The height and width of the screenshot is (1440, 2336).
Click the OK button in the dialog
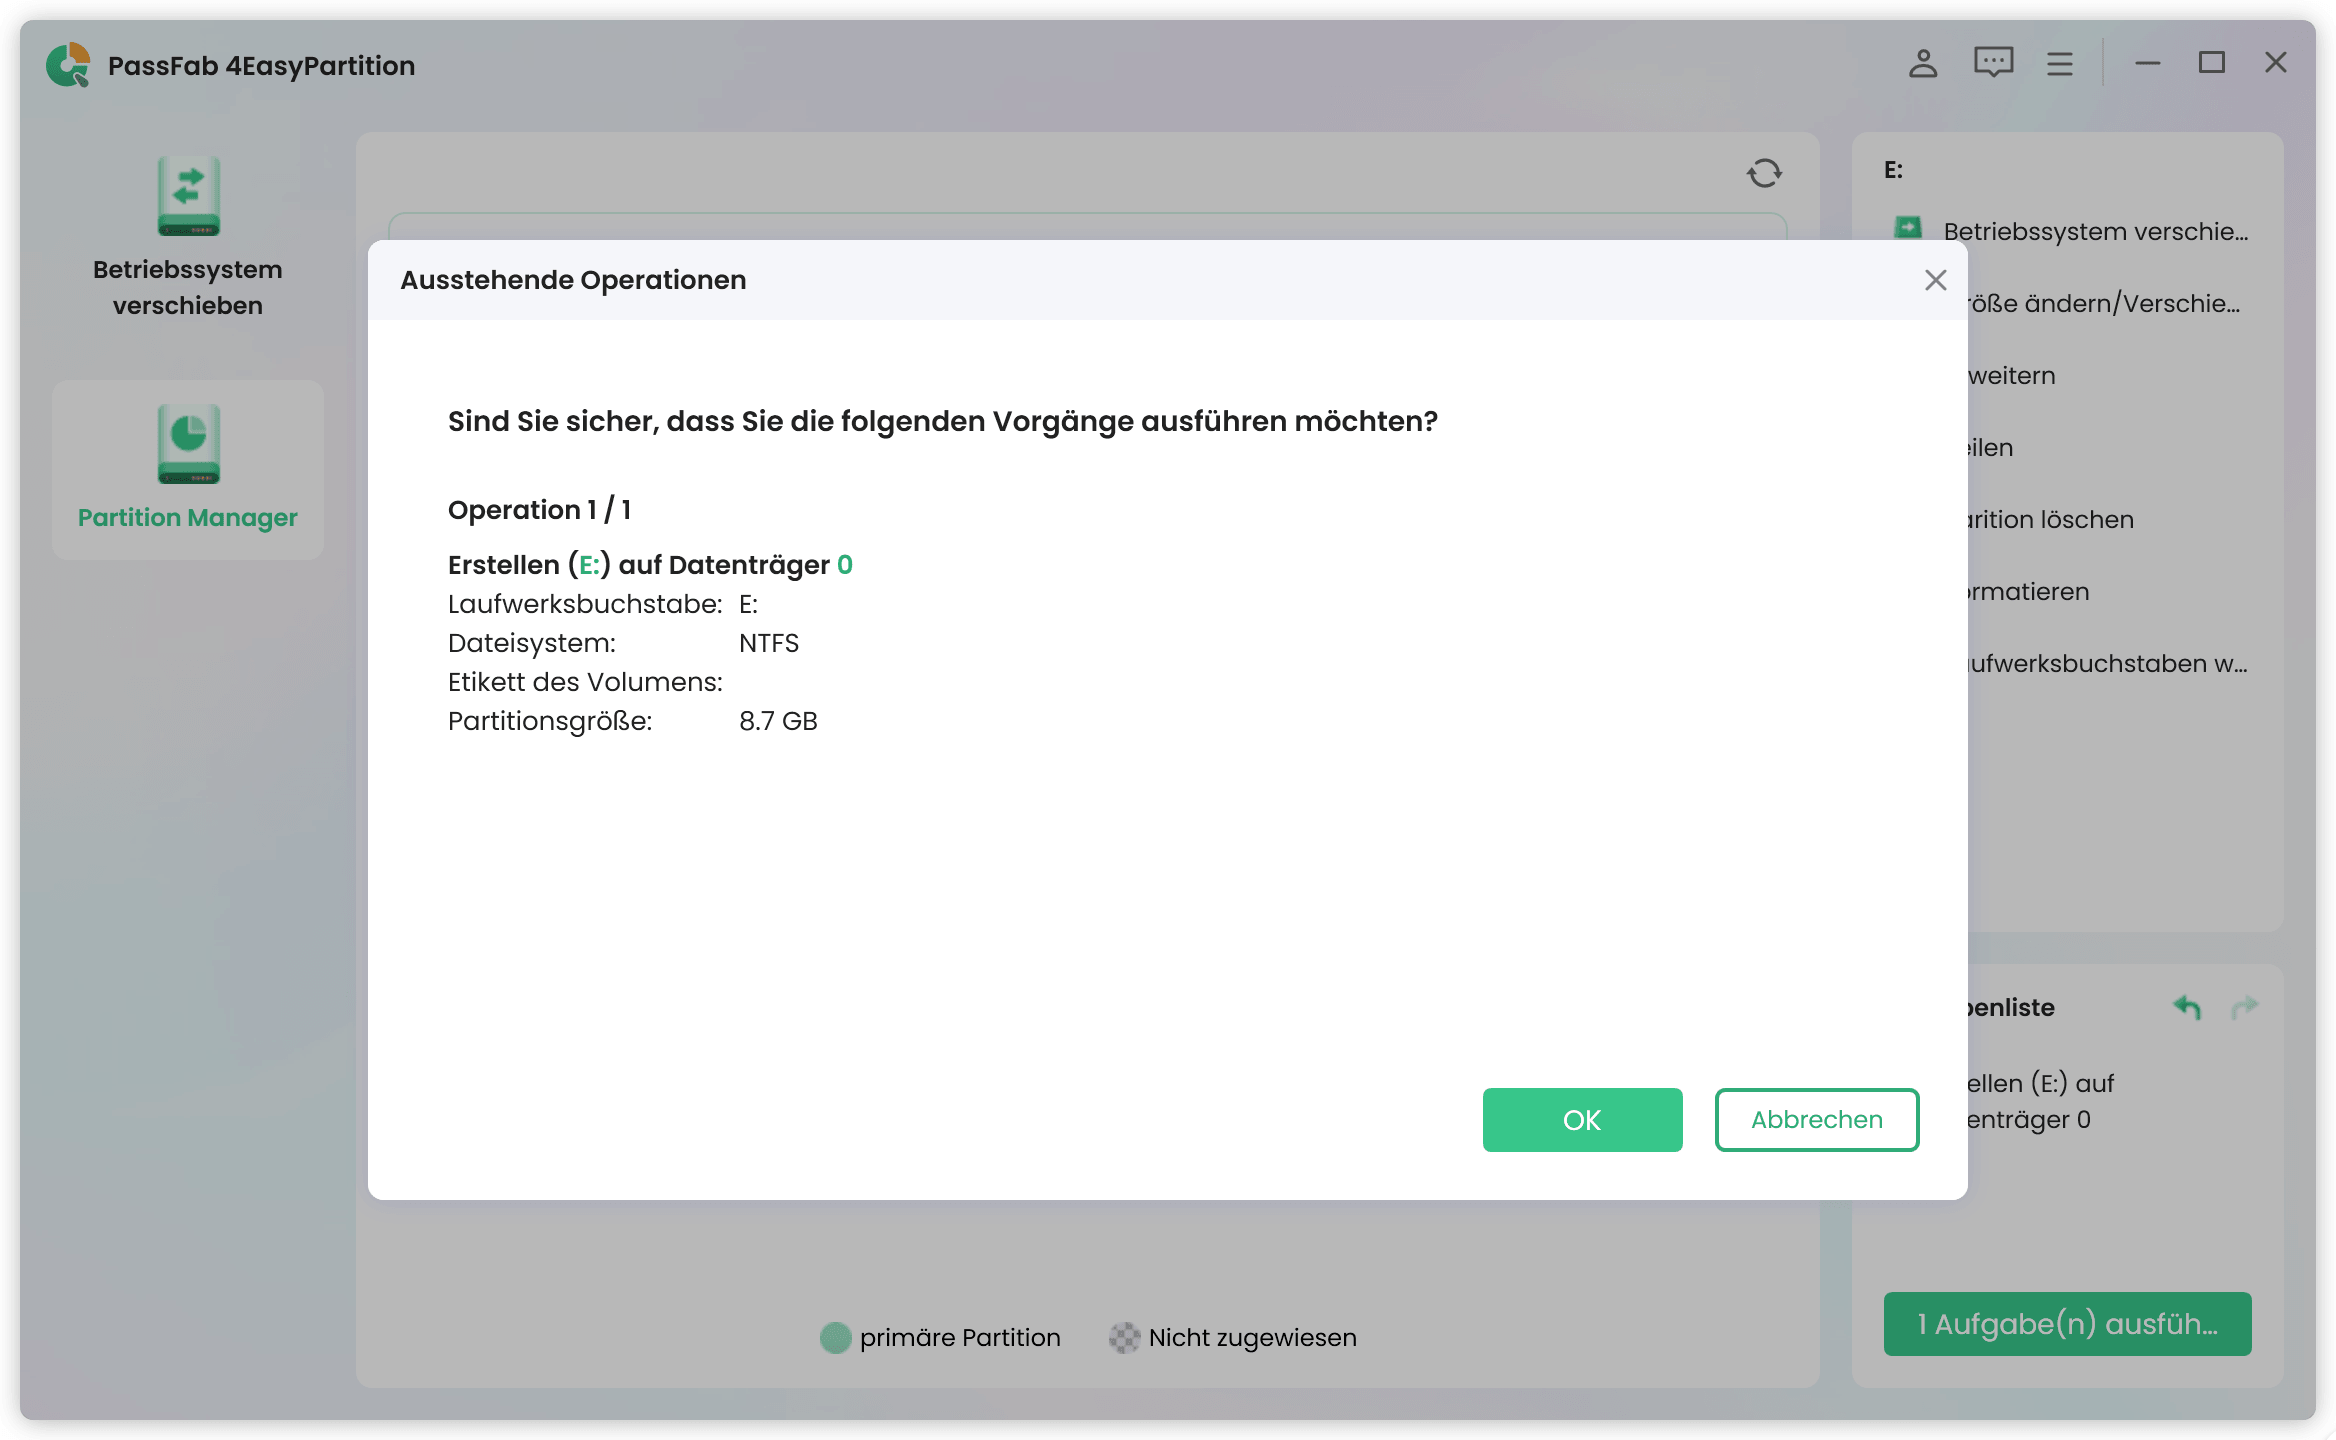pyautogui.click(x=1582, y=1119)
